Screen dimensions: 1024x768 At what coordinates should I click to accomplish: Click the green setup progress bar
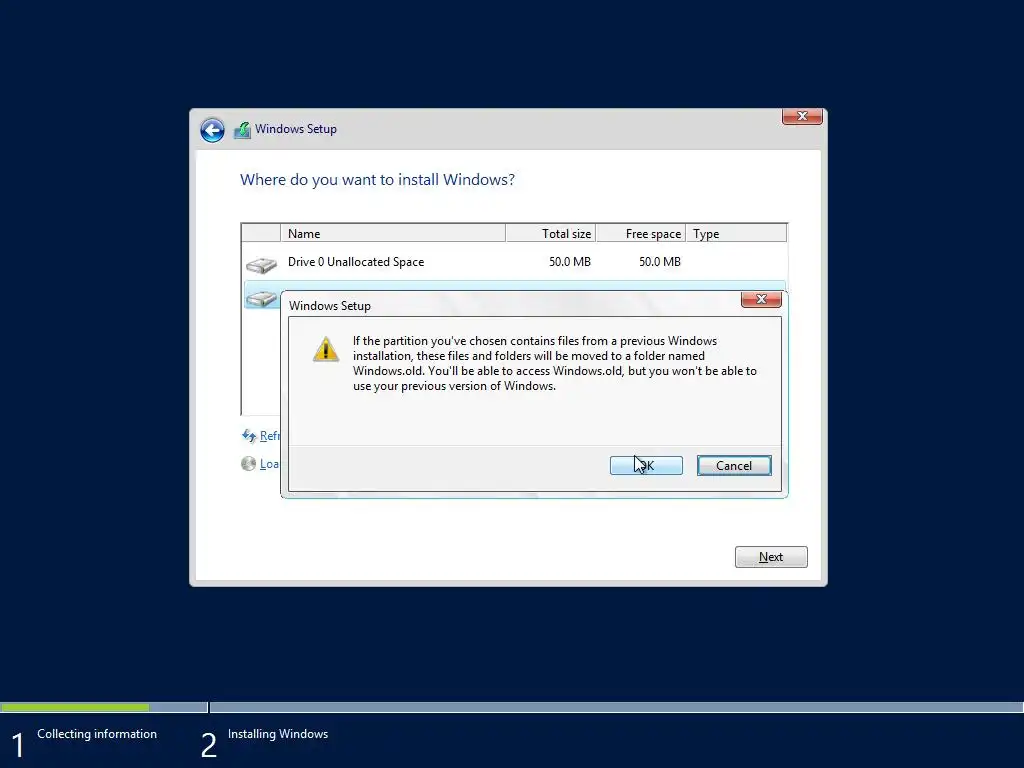point(75,707)
